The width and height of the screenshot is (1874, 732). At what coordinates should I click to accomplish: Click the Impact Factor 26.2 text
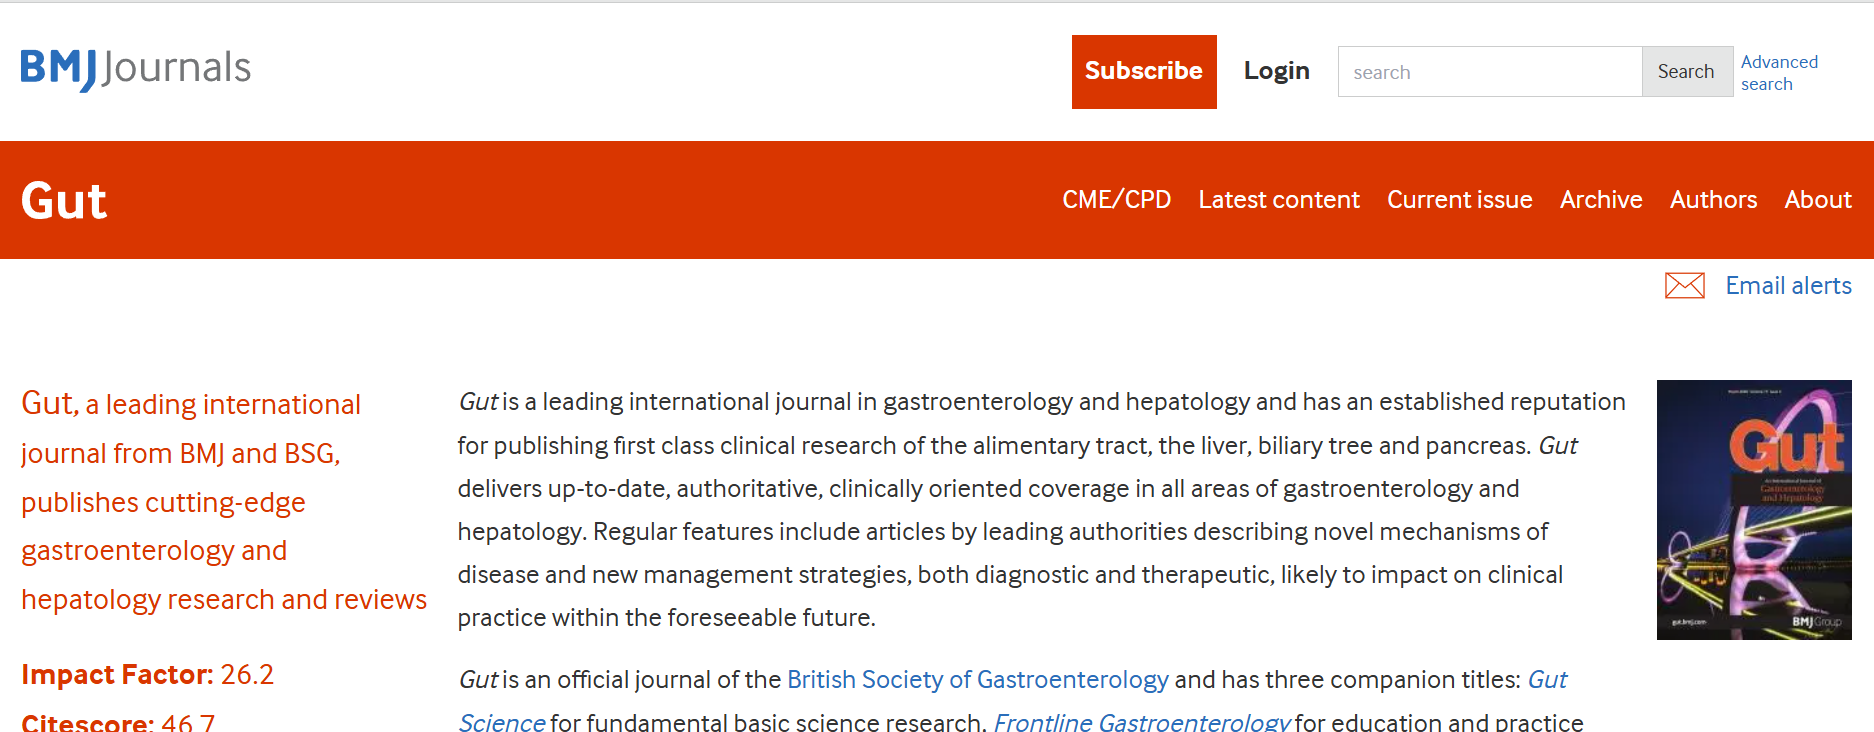click(147, 675)
